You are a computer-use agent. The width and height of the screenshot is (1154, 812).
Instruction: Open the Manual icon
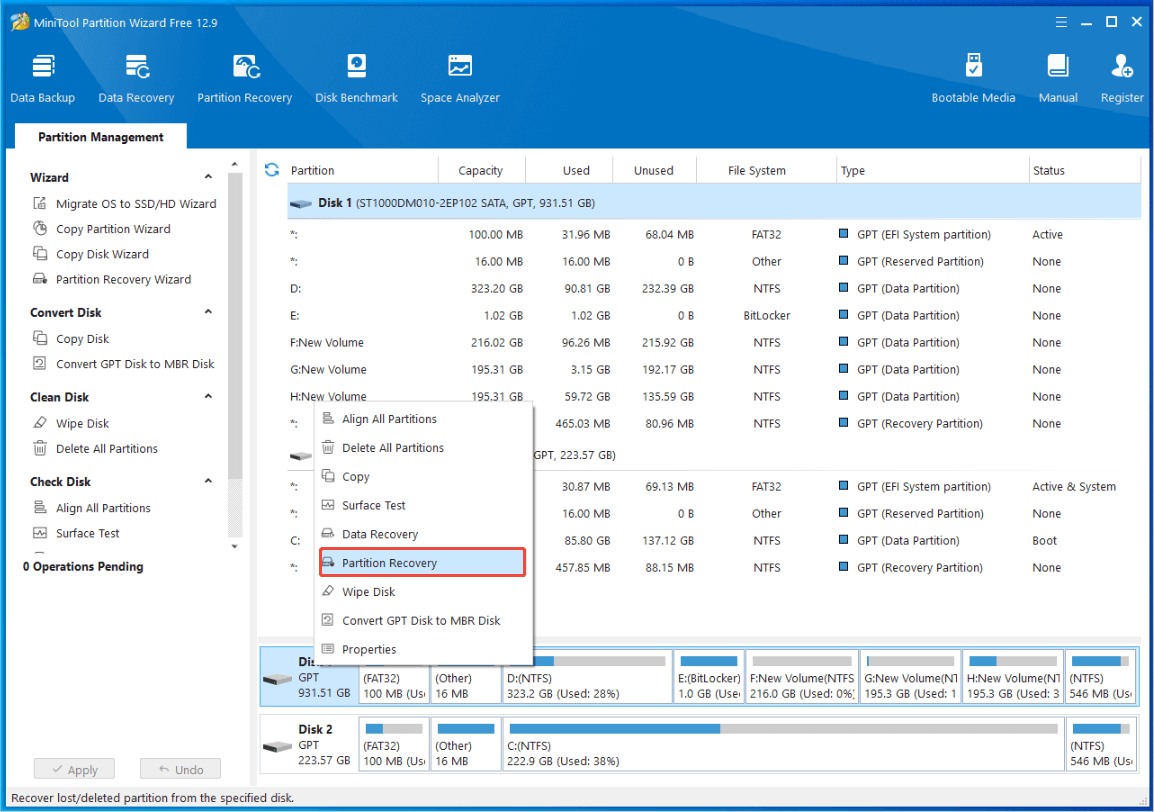point(1058,79)
